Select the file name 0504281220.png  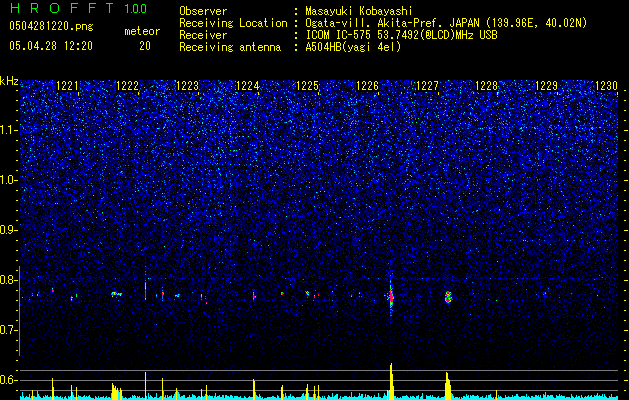click(x=51, y=26)
